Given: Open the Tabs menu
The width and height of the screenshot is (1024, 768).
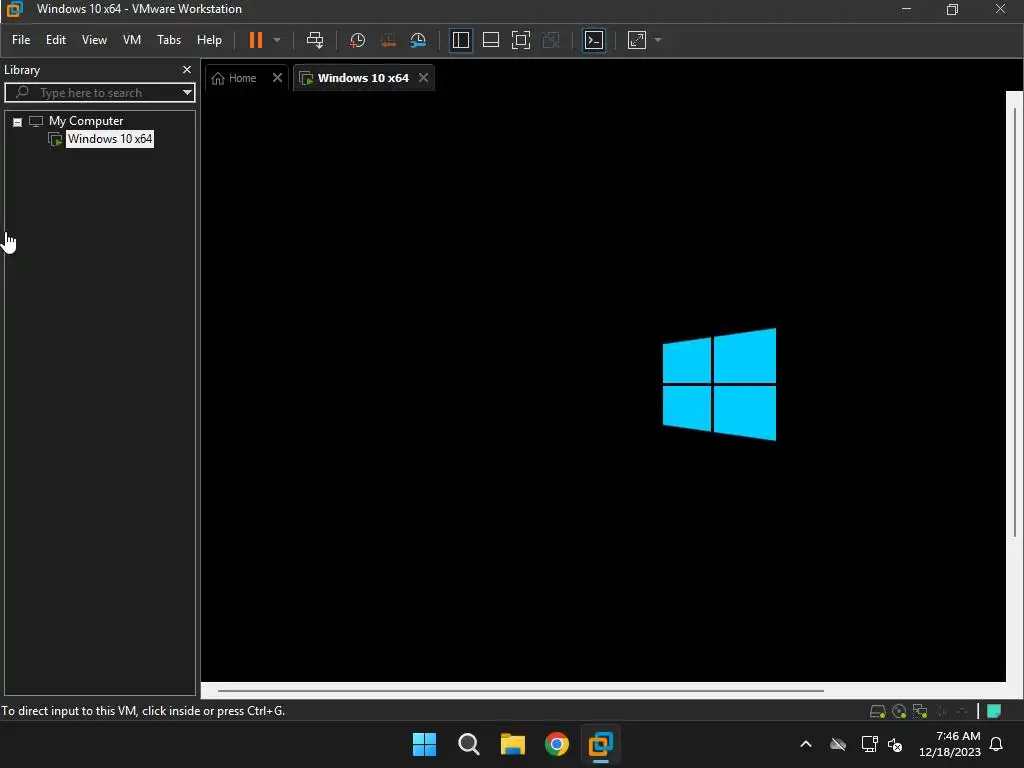Looking at the screenshot, I should 168,40.
